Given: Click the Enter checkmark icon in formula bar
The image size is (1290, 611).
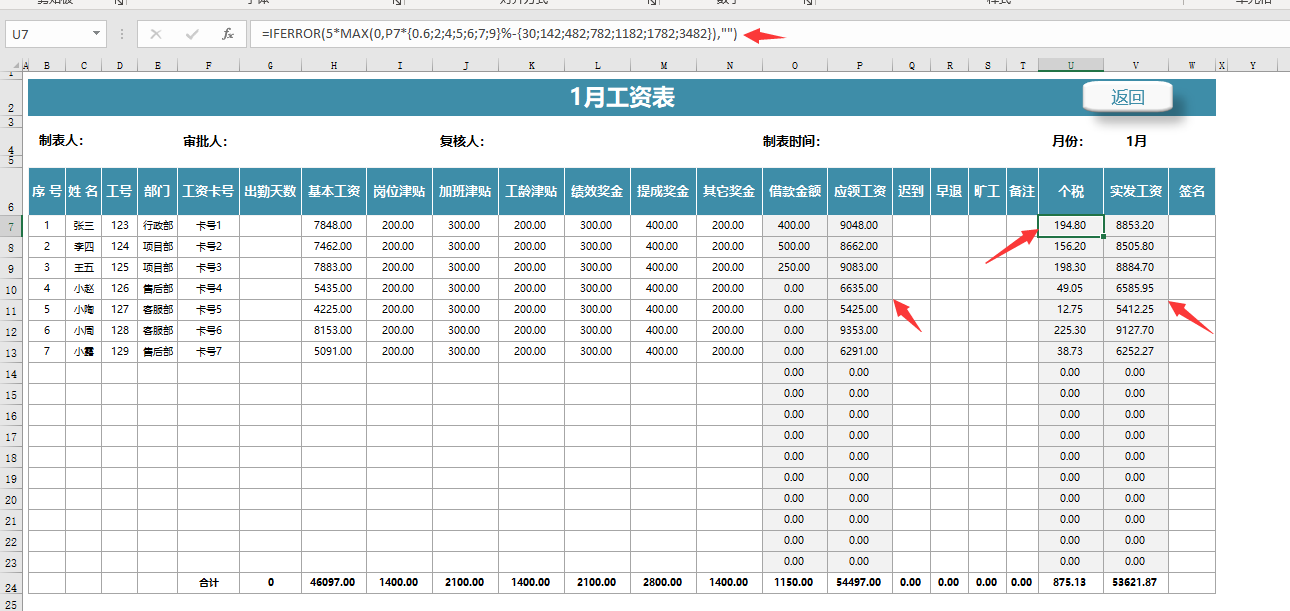Looking at the screenshot, I should pyautogui.click(x=192, y=34).
